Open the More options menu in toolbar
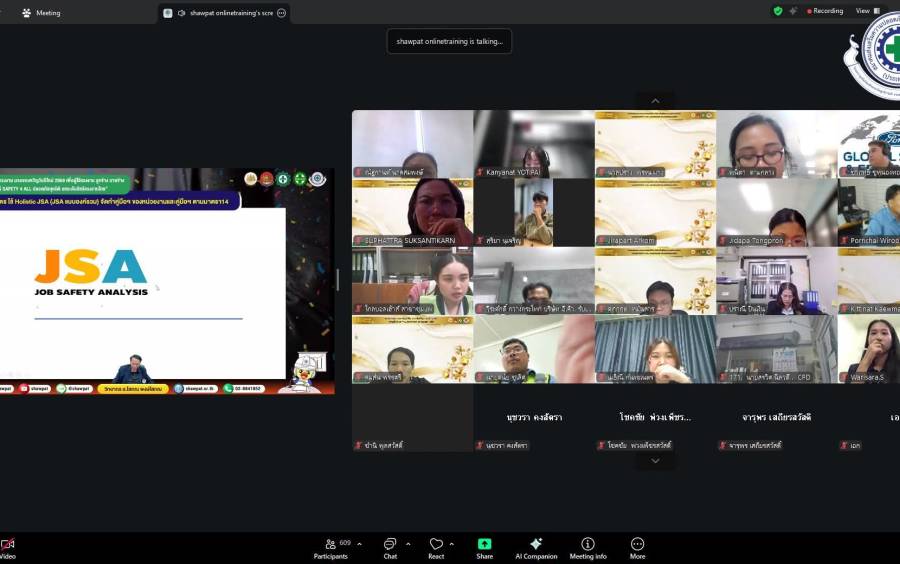The image size is (900, 564). (x=637, y=549)
